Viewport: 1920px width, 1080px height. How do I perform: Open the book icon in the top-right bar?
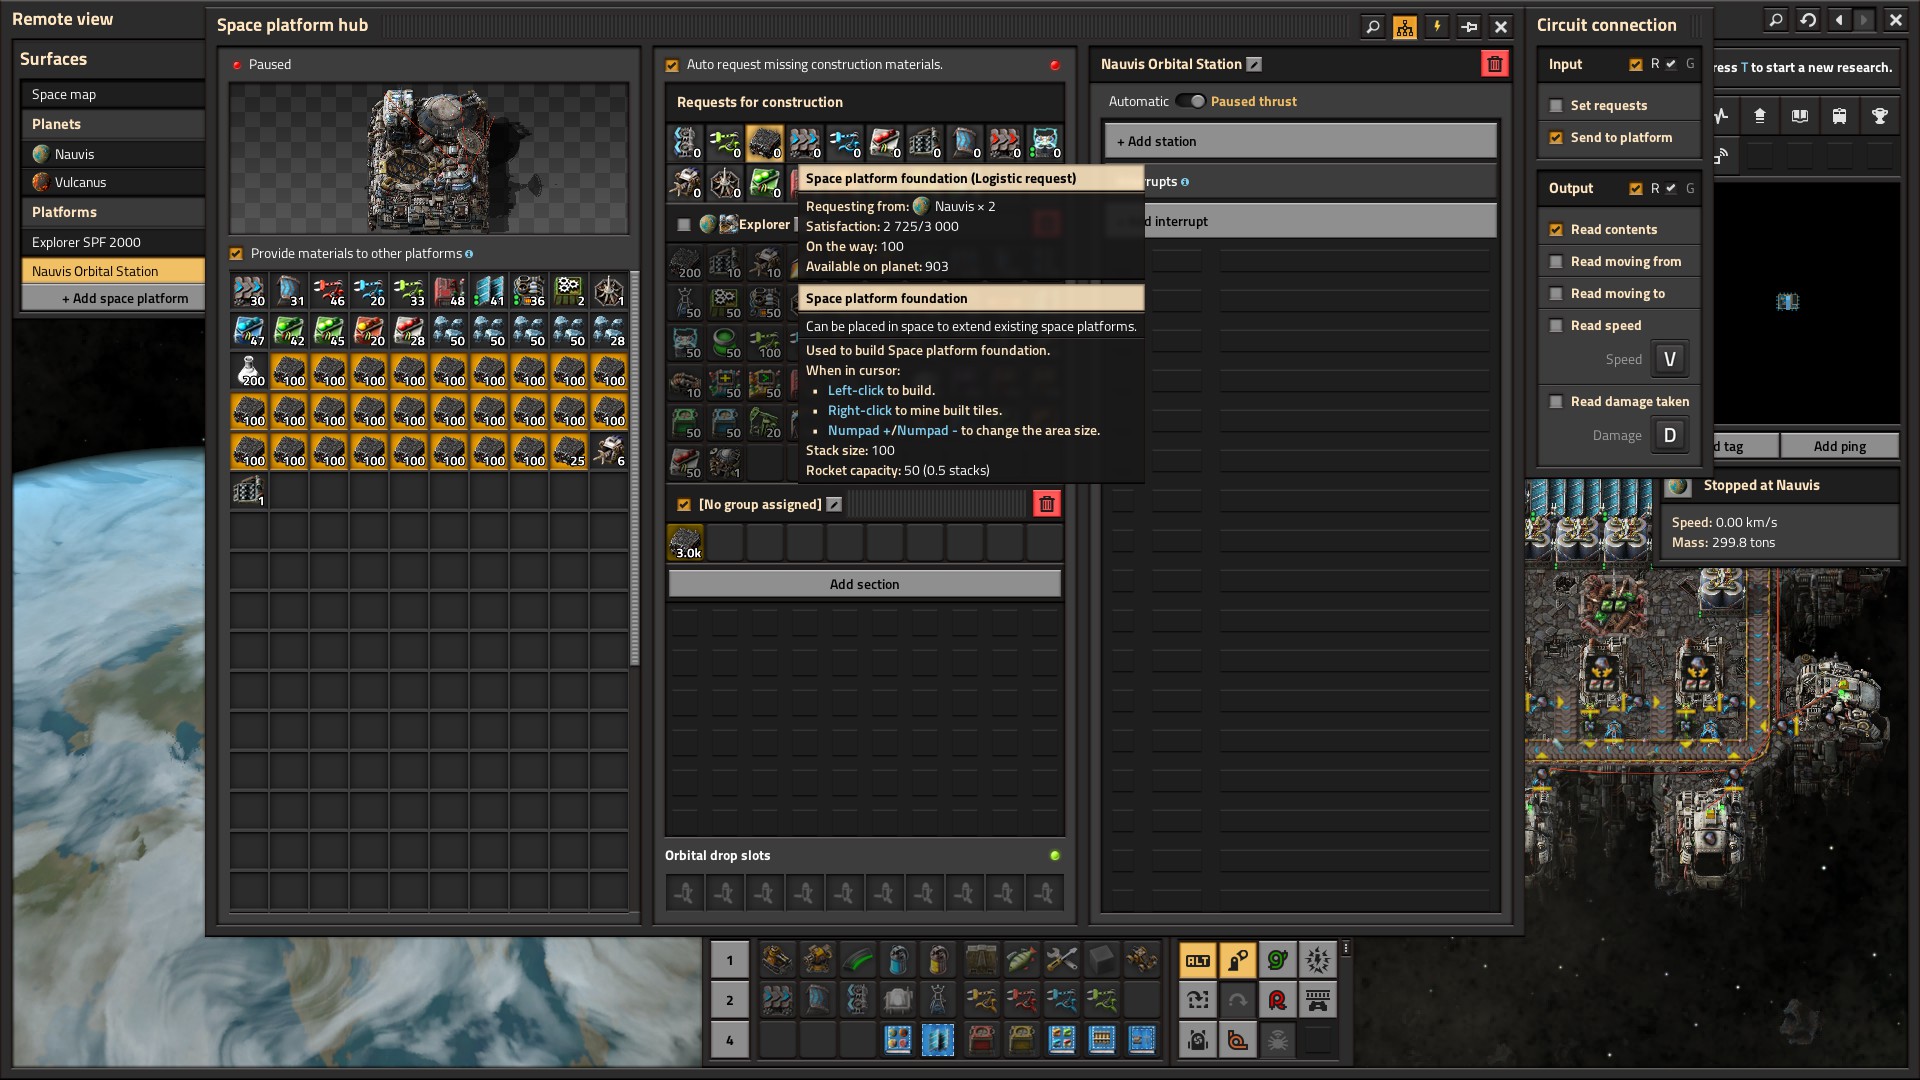(1800, 116)
